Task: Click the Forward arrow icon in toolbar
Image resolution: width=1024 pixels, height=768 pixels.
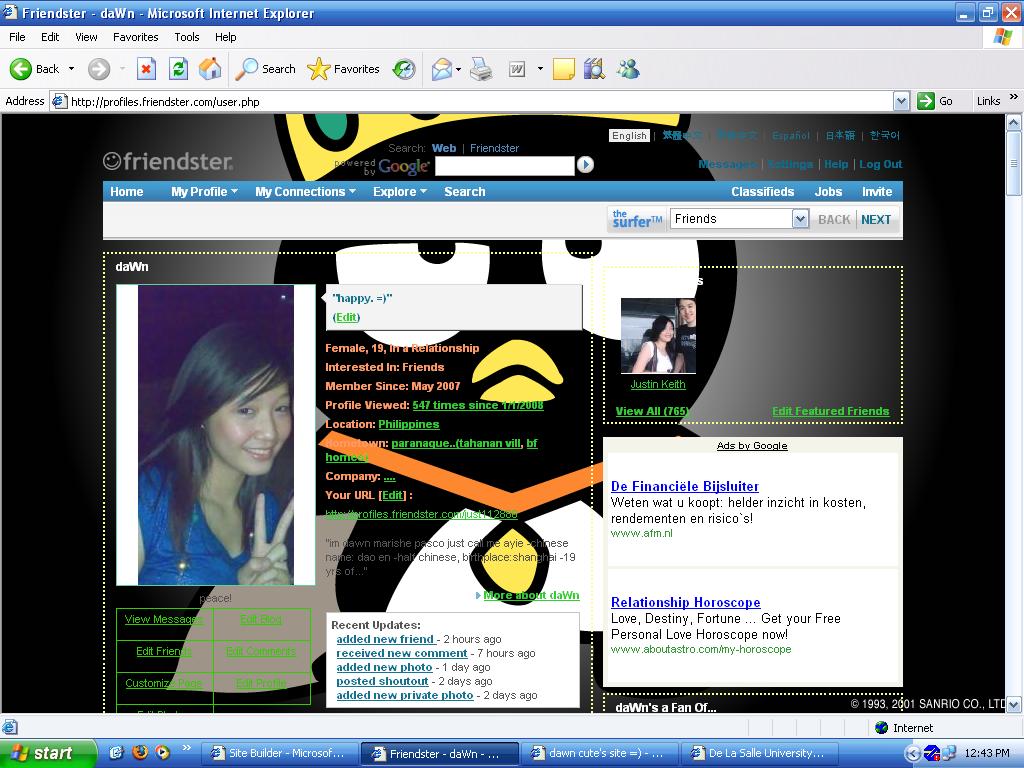Action: click(99, 69)
